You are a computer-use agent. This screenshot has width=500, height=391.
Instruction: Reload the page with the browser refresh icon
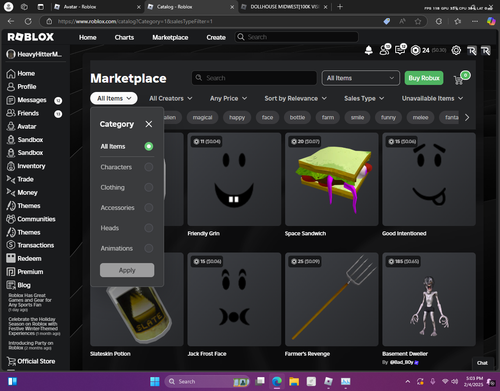28,21
